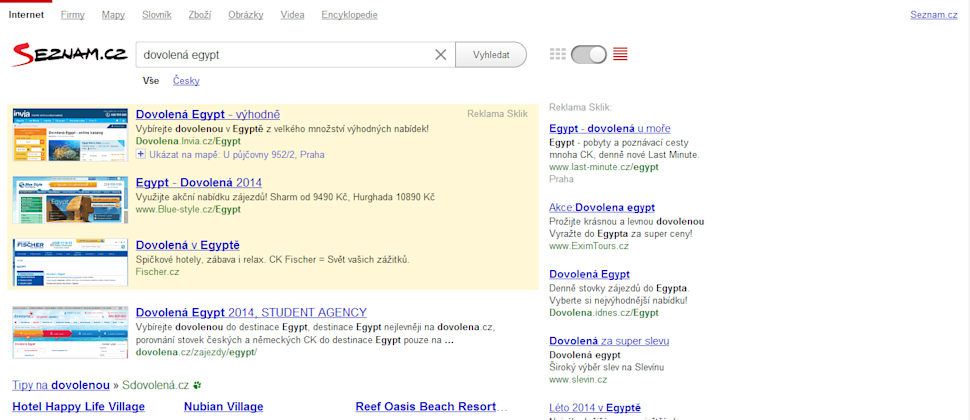Image resolution: width=970 pixels, height=420 pixels.
Task: Filter results by Česky
Action: [186, 81]
